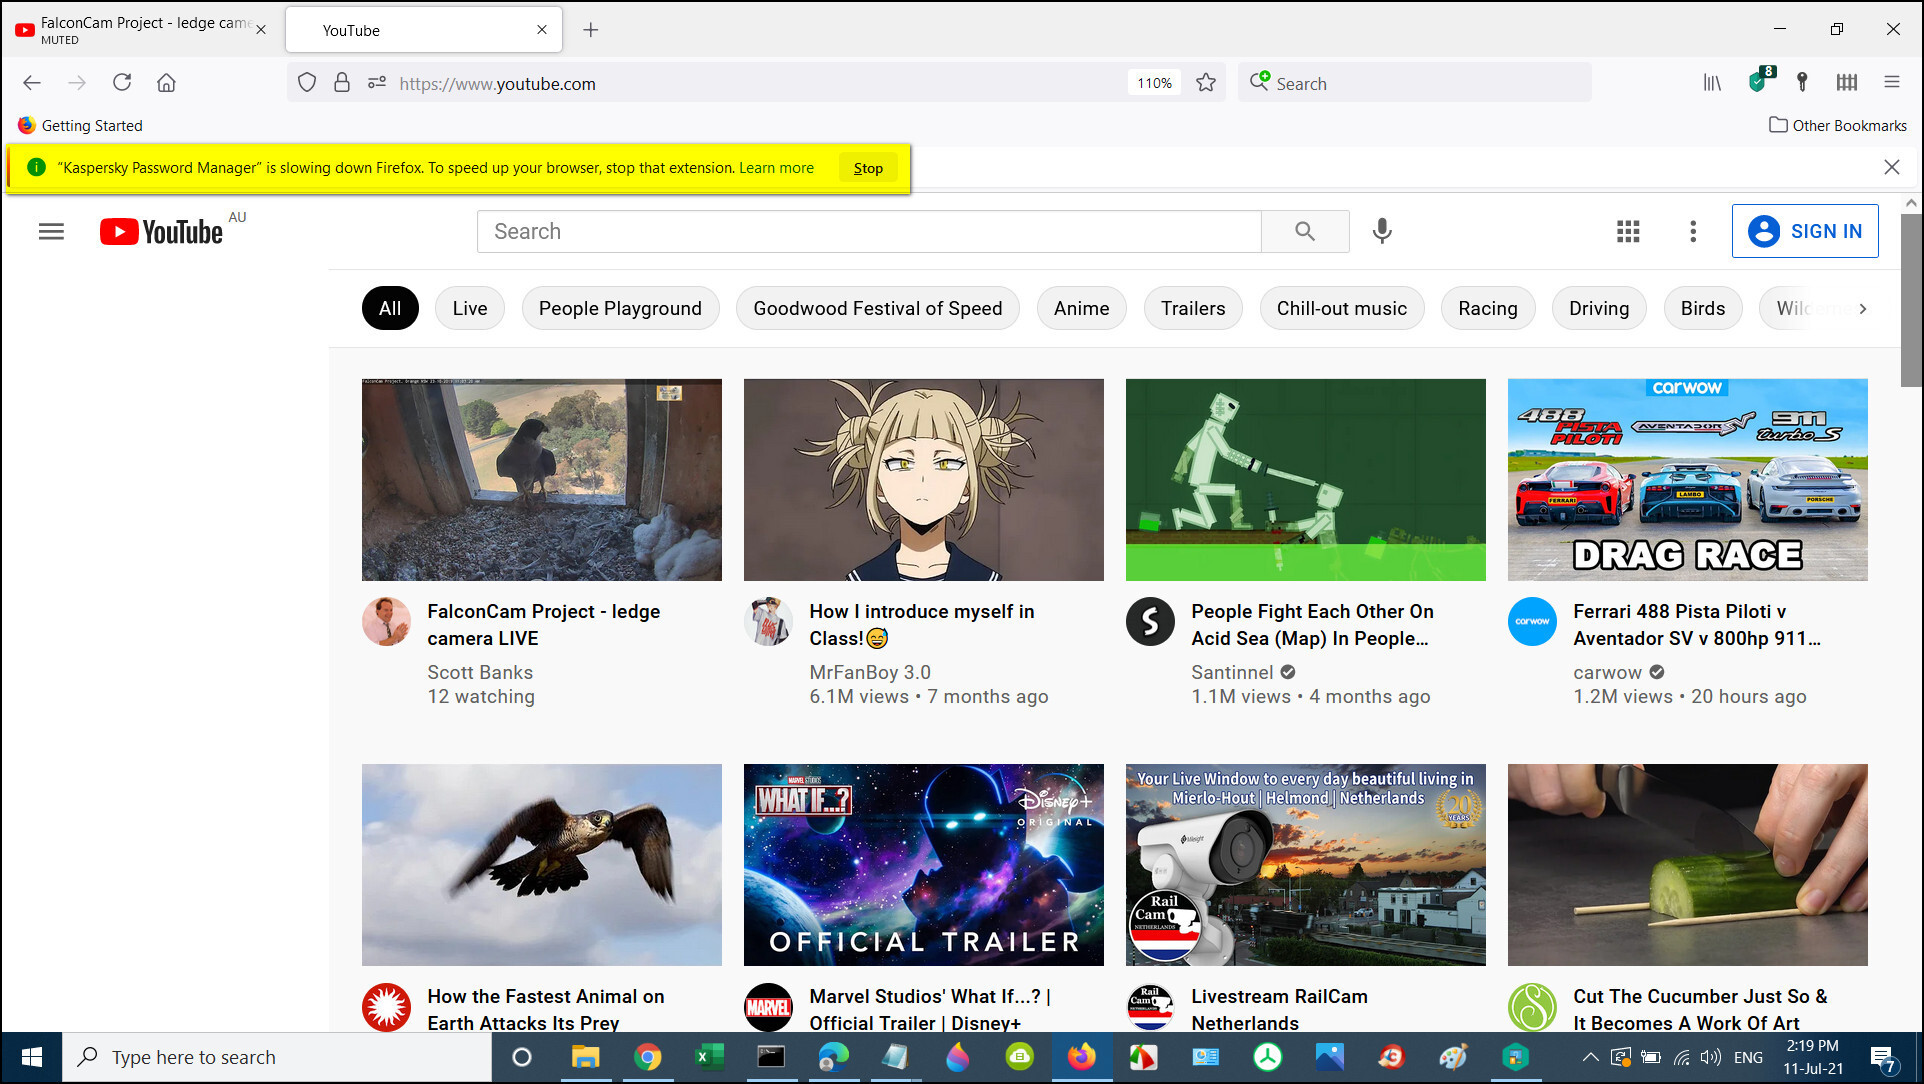Open the Scott Banks channel avatar
The height and width of the screenshot is (1084, 1924).
(386, 622)
